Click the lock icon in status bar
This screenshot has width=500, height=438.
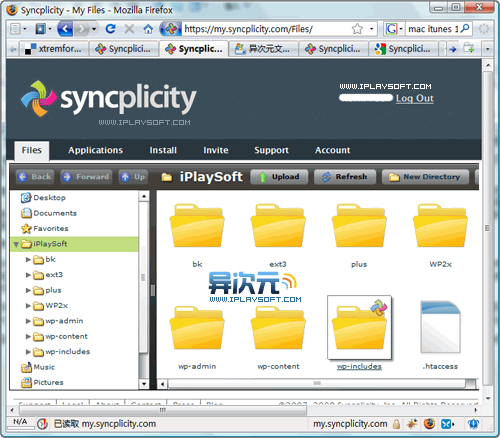click(396, 424)
